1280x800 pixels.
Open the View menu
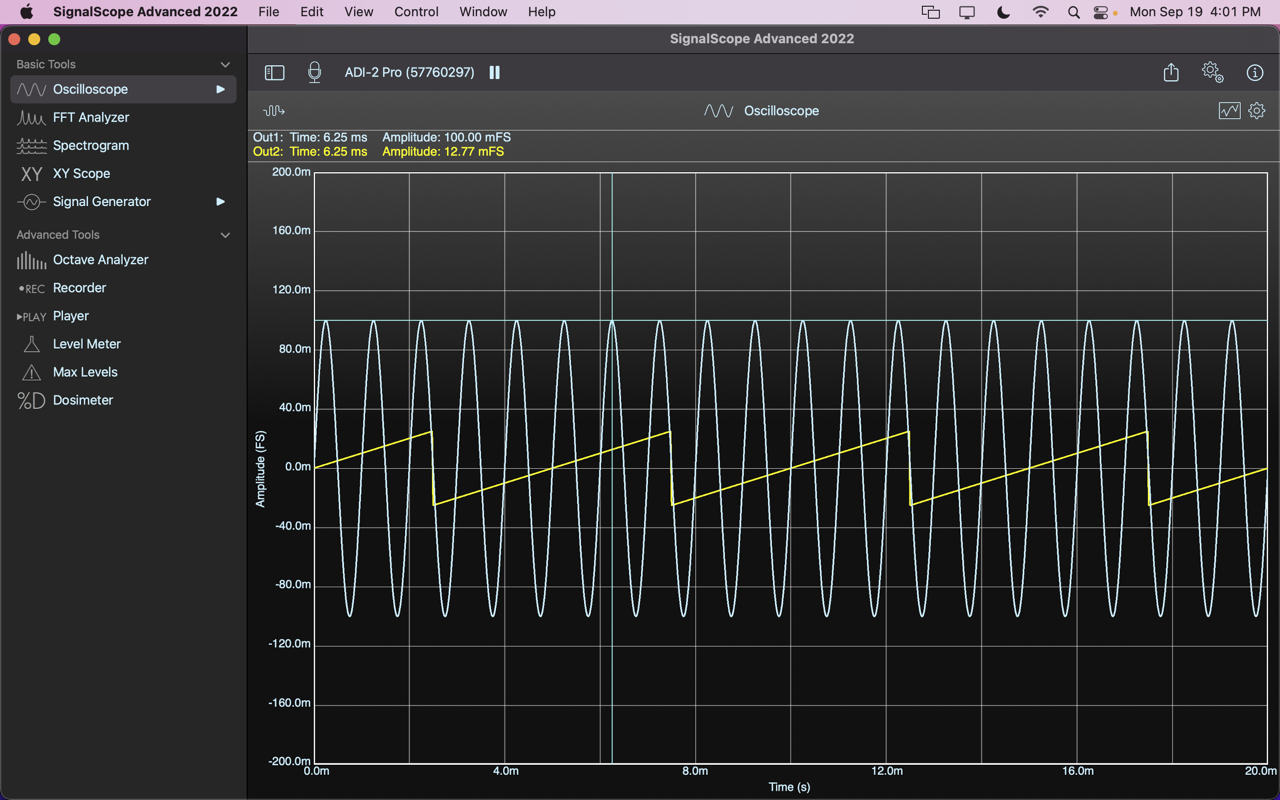coord(358,12)
